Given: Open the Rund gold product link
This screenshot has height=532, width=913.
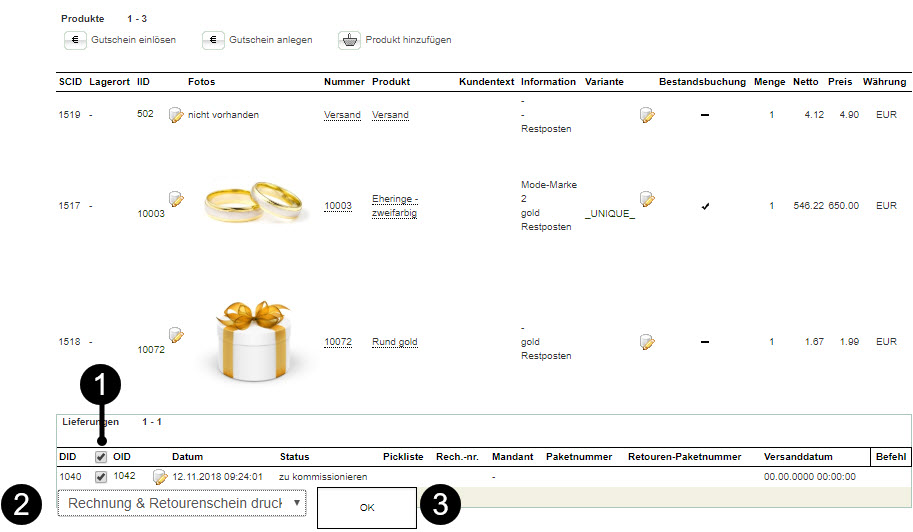Looking at the screenshot, I should [x=394, y=342].
